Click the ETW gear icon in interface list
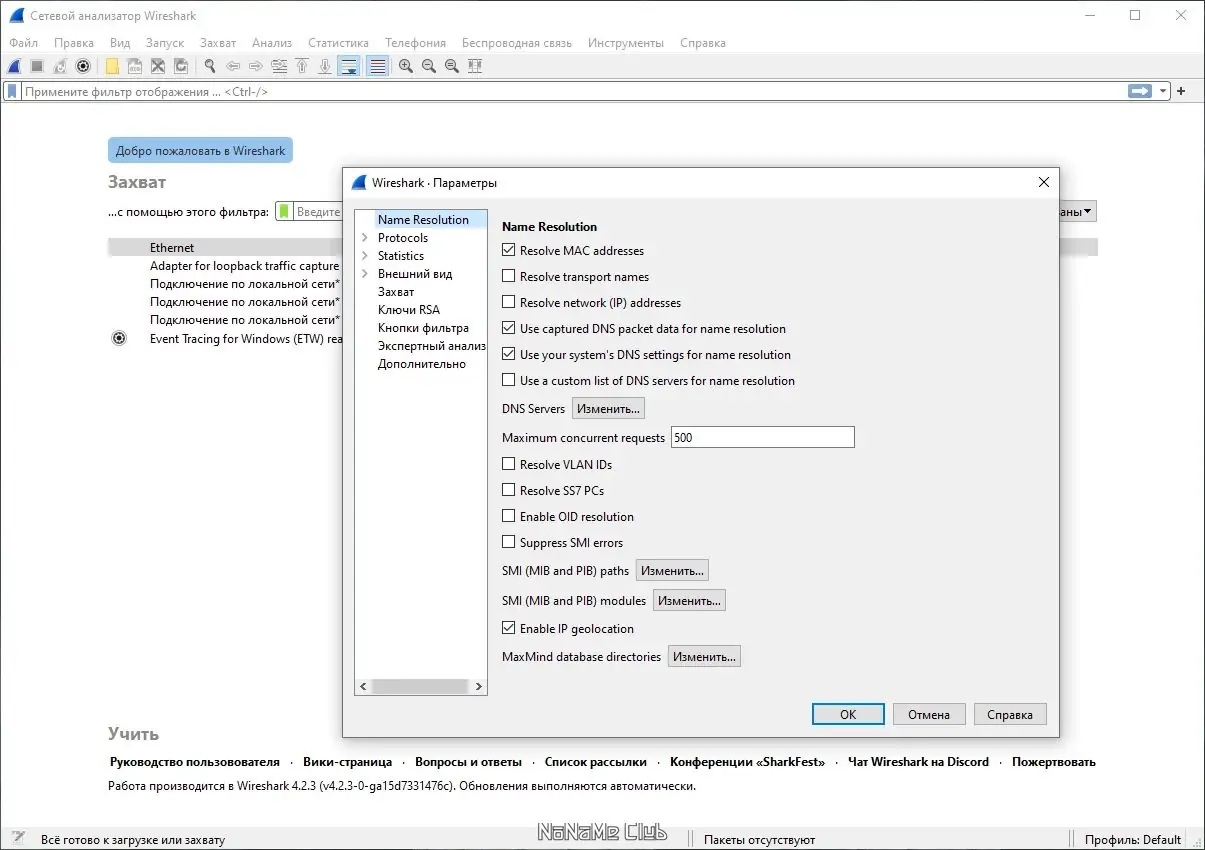The height and width of the screenshot is (850, 1205). tap(119, 338)
